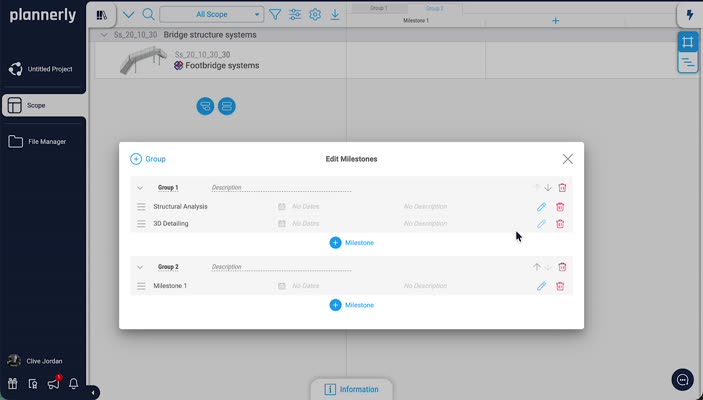The height and width of the screenshot is (400, 703).
Task: Delete Group 1
Action: [562, 187]
